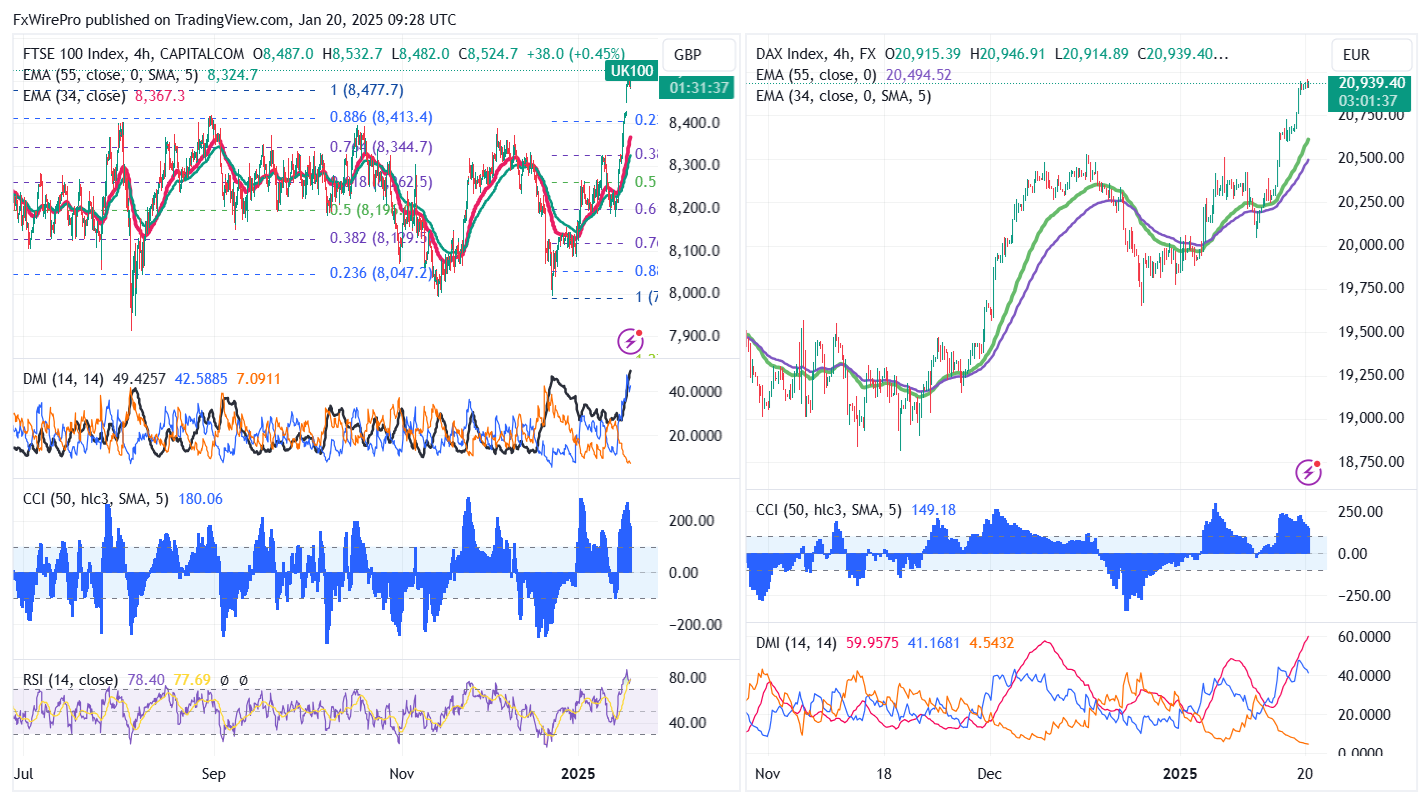Click the RSI (14, close) indicator legend
Viewport: 1420px width, 794px height.
pyautogui.click(x=70, y=680)
